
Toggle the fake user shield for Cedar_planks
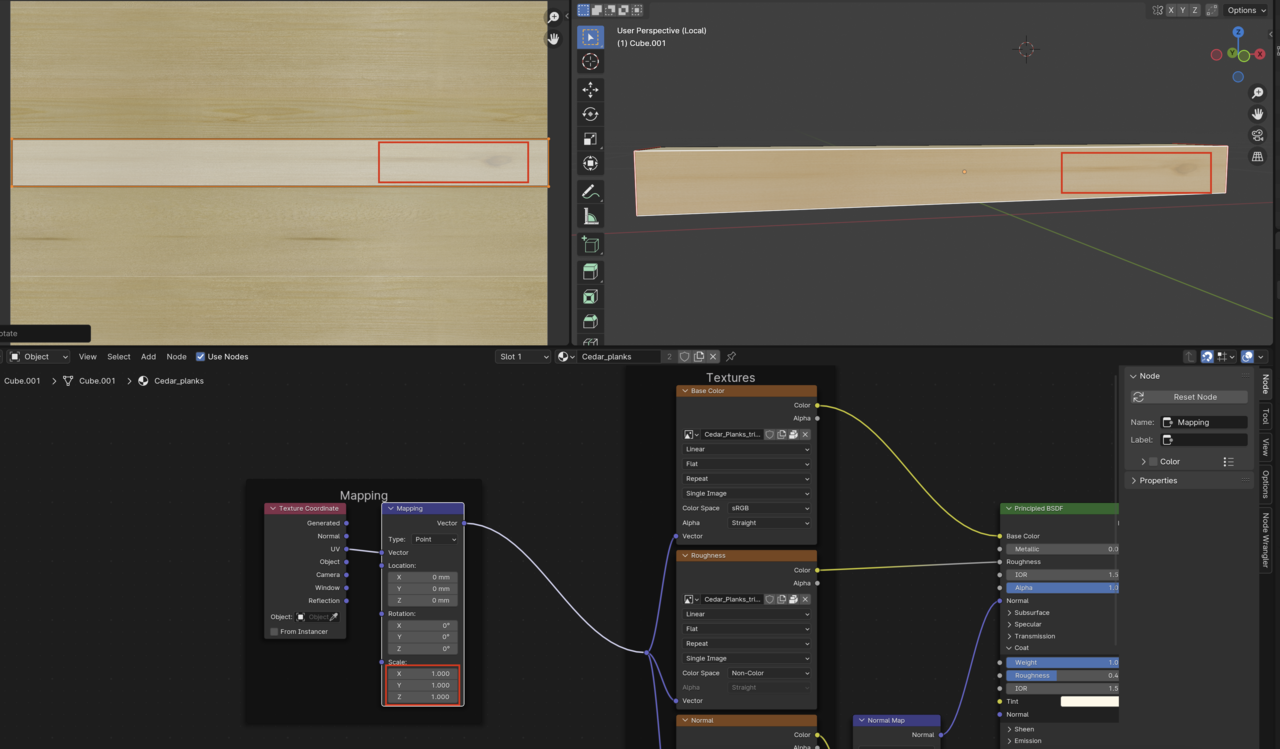coord(685,356)
